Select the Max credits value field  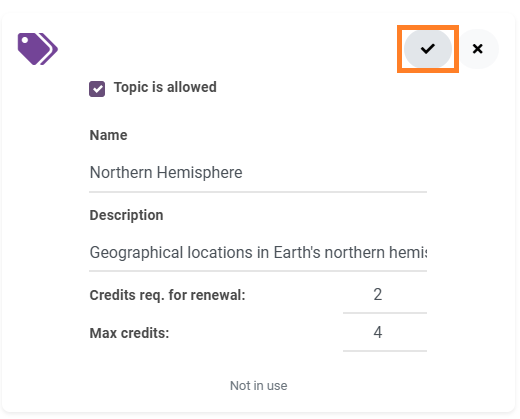pyautogui.click(x=385, y=333)
